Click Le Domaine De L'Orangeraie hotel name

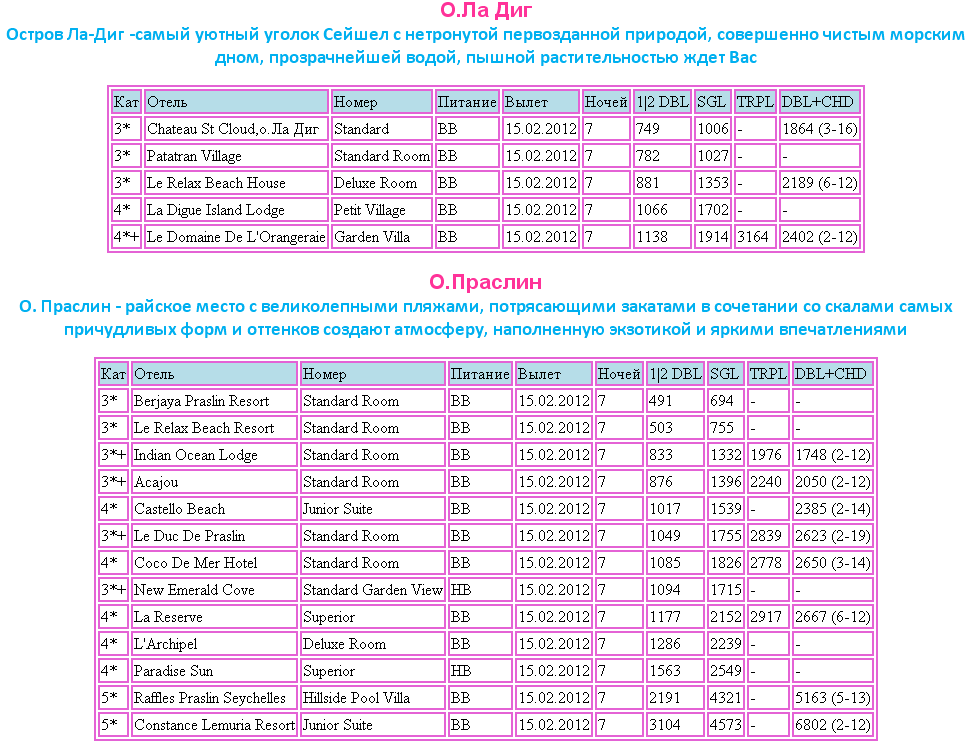click(x=236, y=237)
